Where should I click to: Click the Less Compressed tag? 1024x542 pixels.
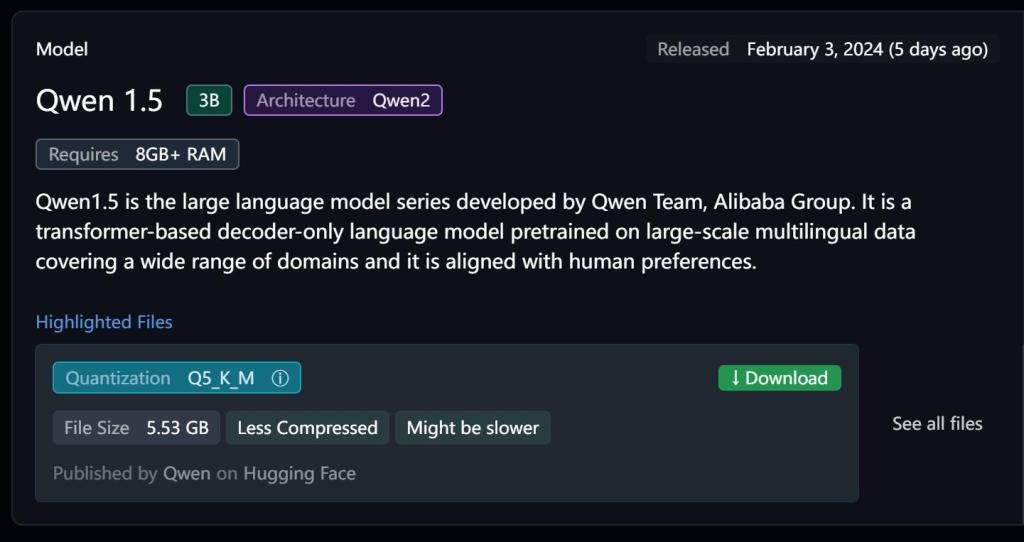308,428
